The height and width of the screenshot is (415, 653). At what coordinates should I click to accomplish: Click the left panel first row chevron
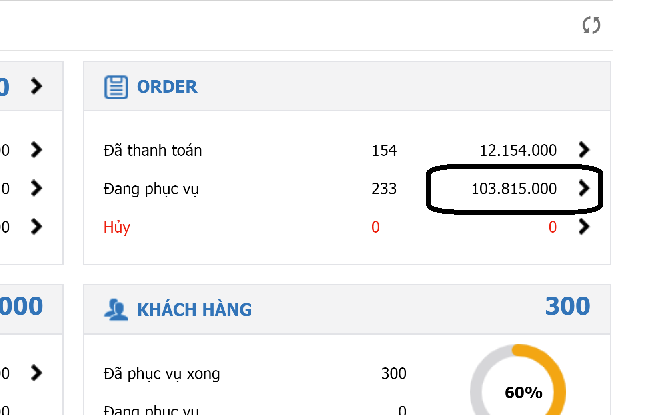[x=36, y=149]
